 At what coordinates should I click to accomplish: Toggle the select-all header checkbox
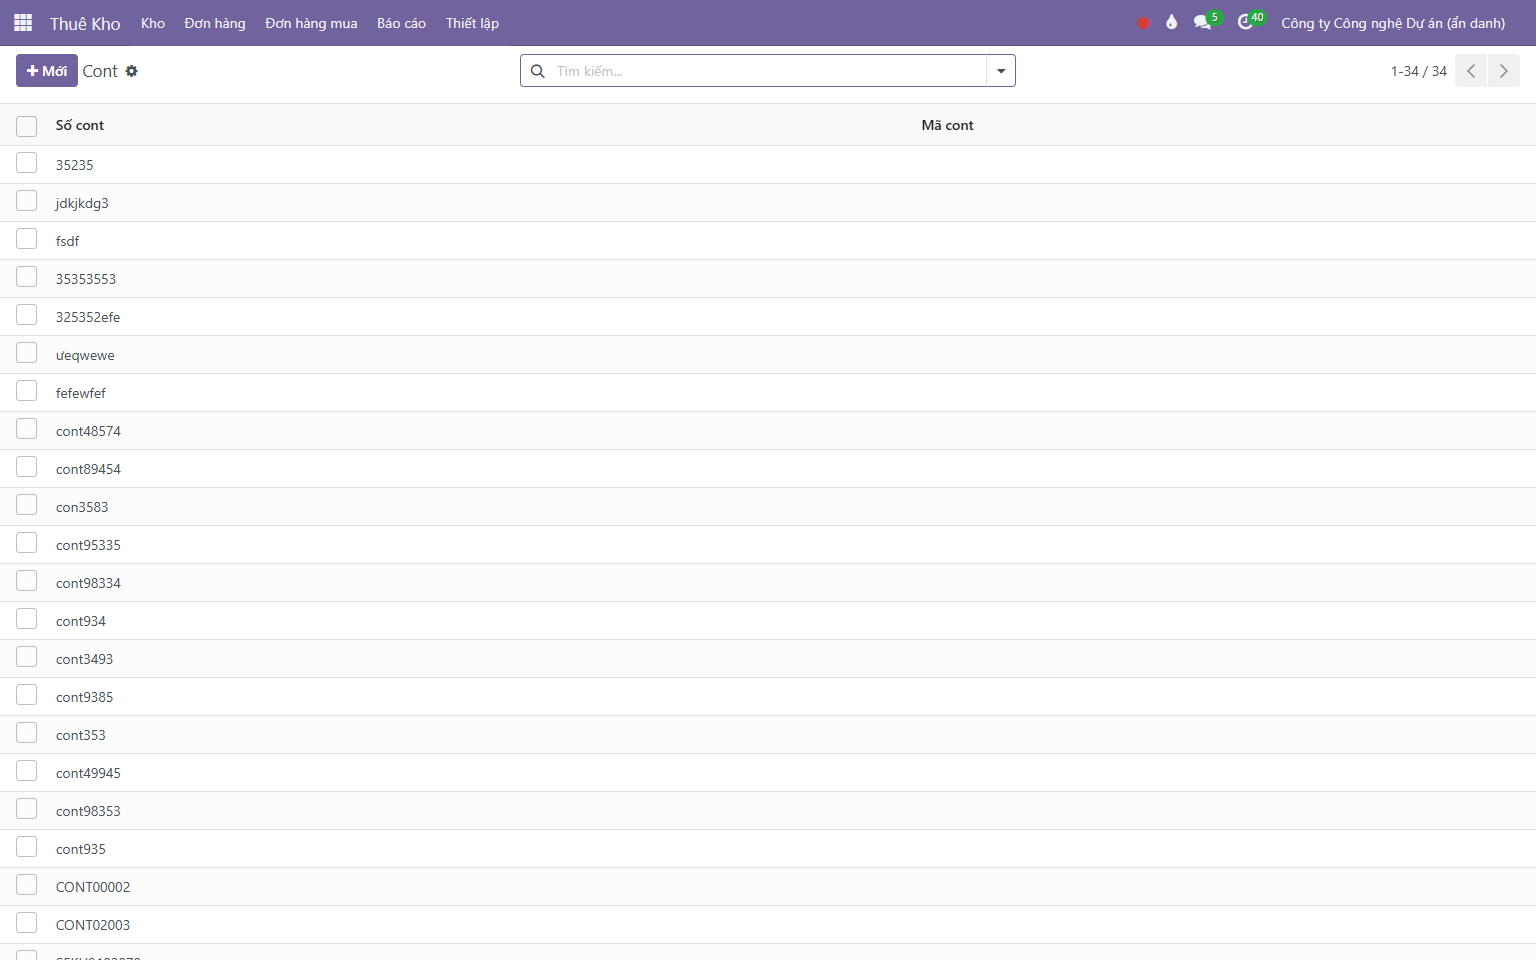pyautogui.click(x=27, y=126)
